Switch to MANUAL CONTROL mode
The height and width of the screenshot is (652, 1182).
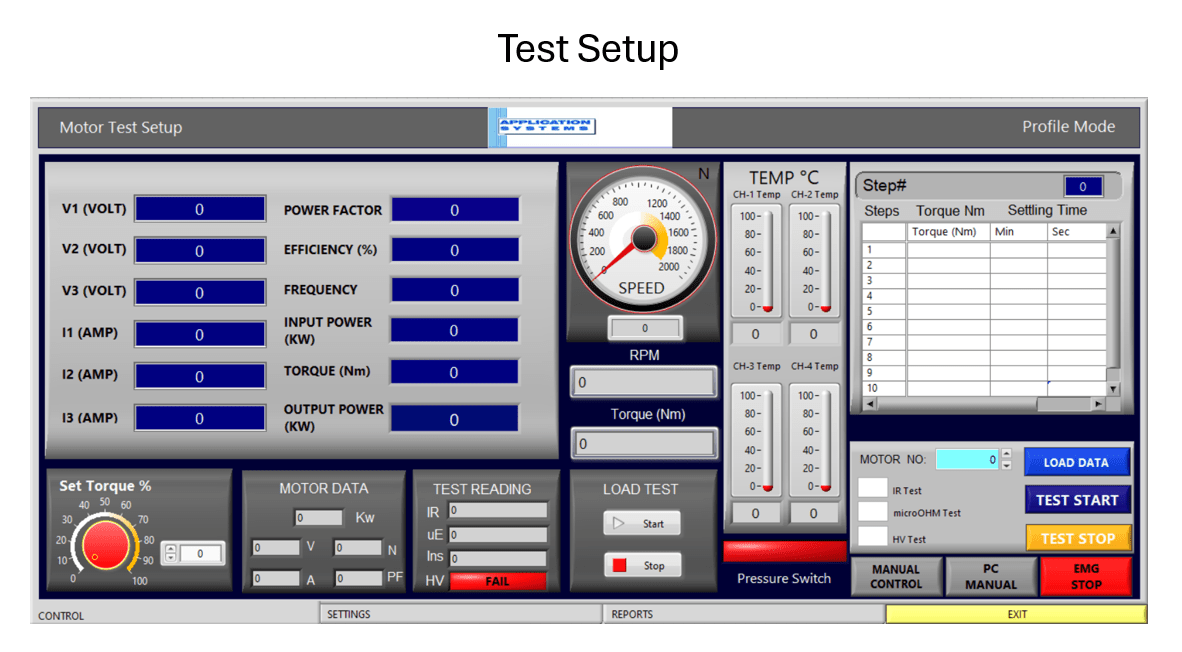pos(896,577)
